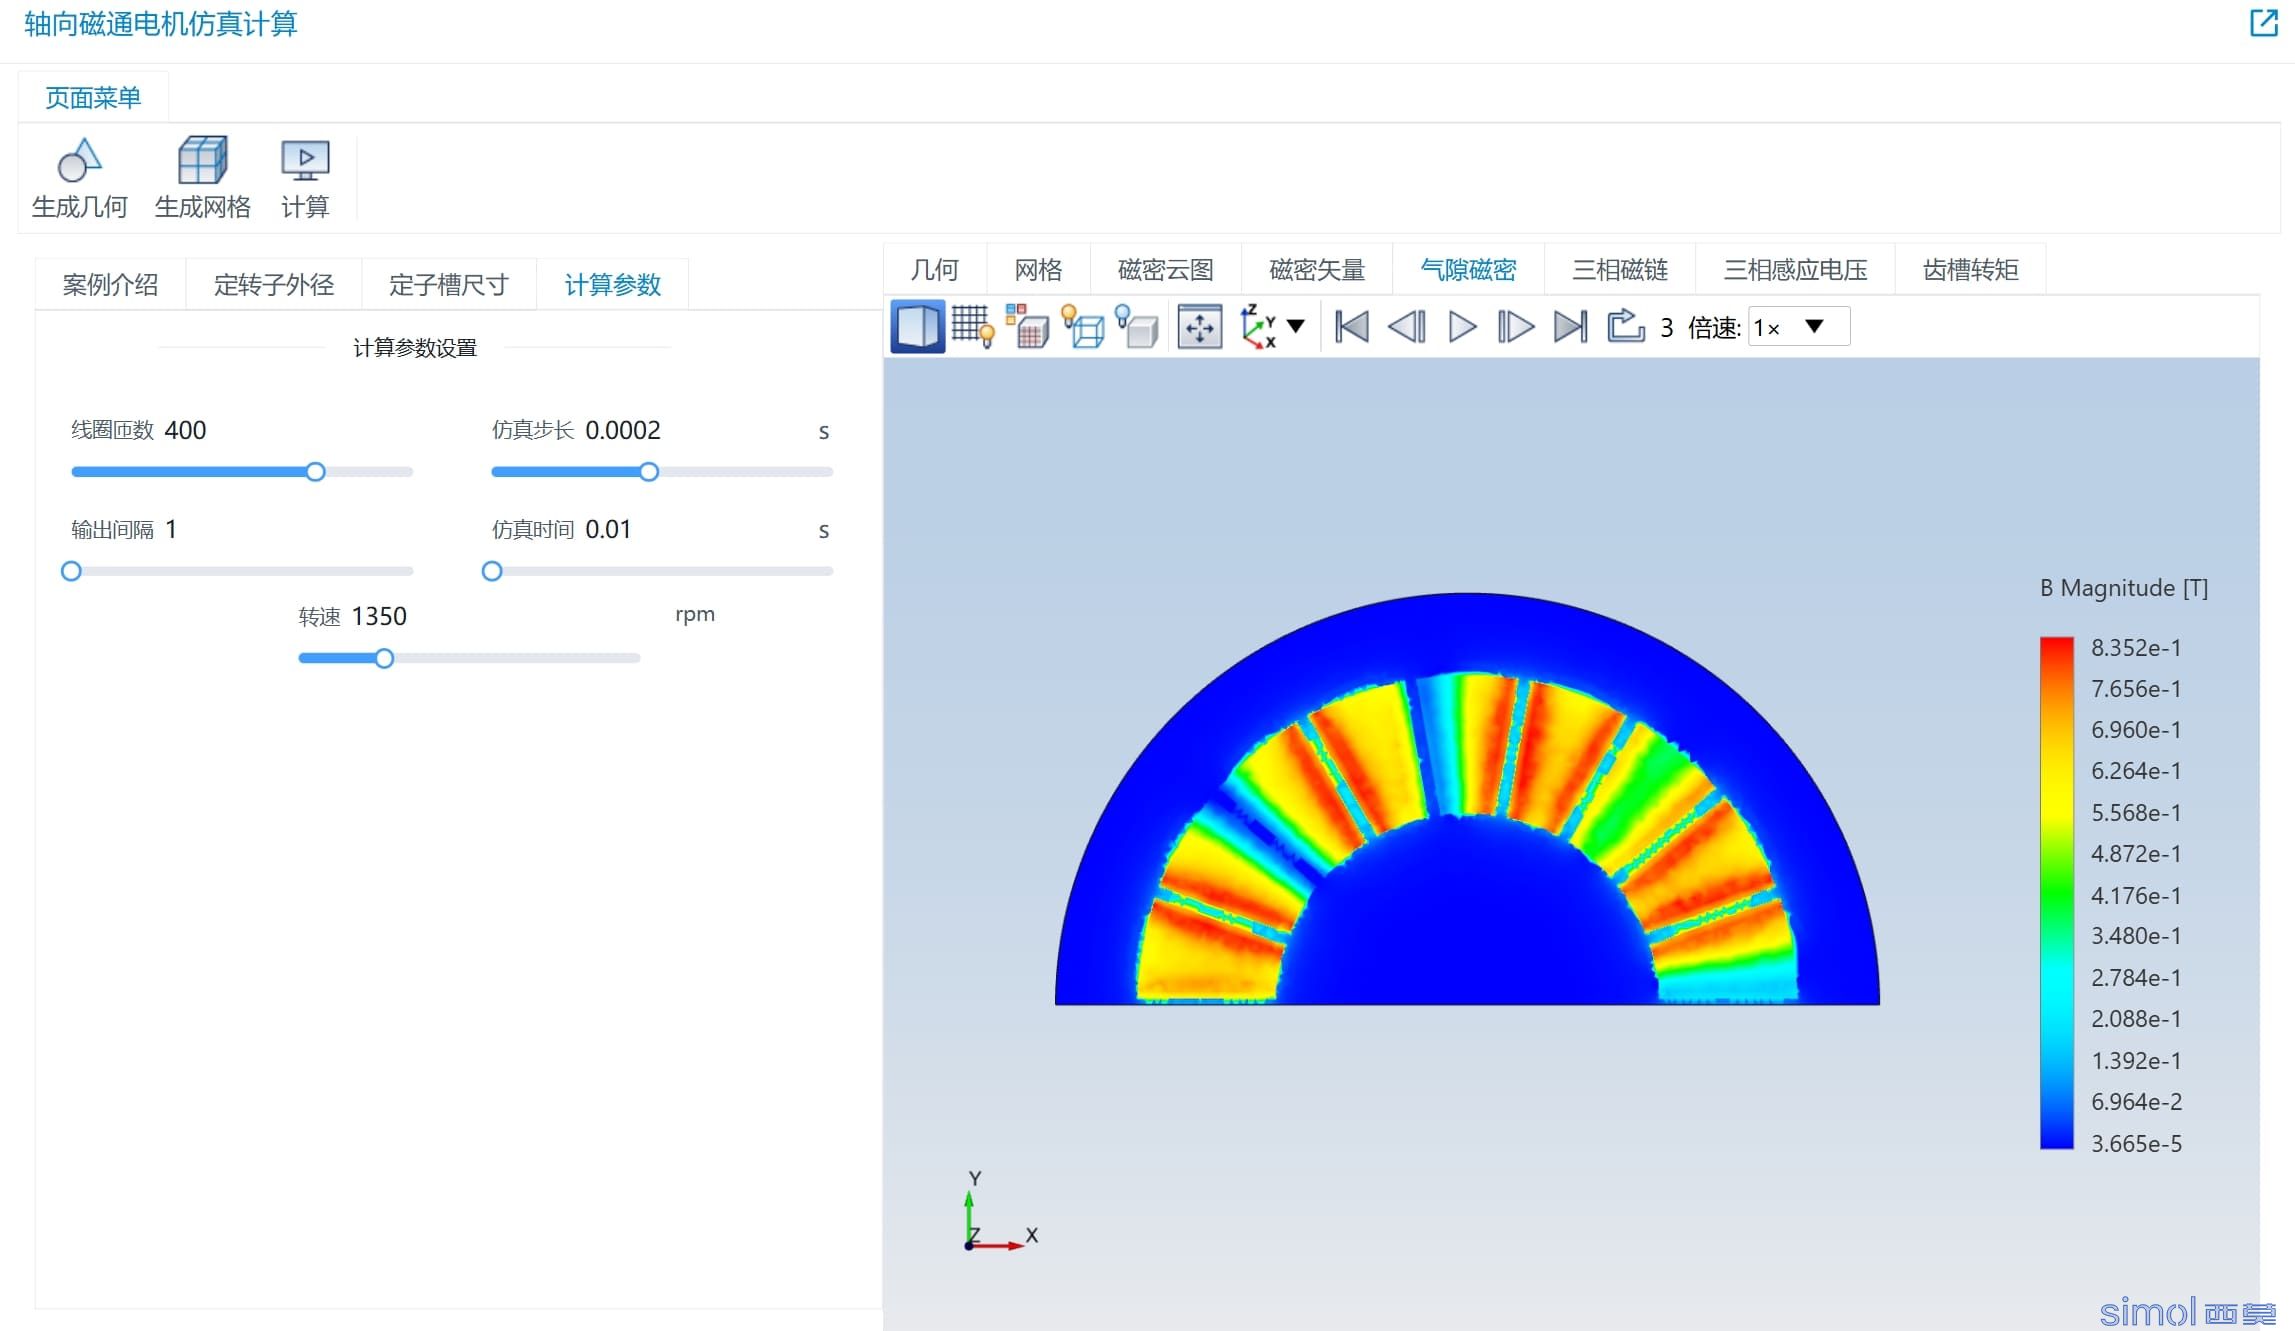Screen dimensions: 2295x1331
Task: Toggle the loop playback icon
Action: coord(1626,326)
